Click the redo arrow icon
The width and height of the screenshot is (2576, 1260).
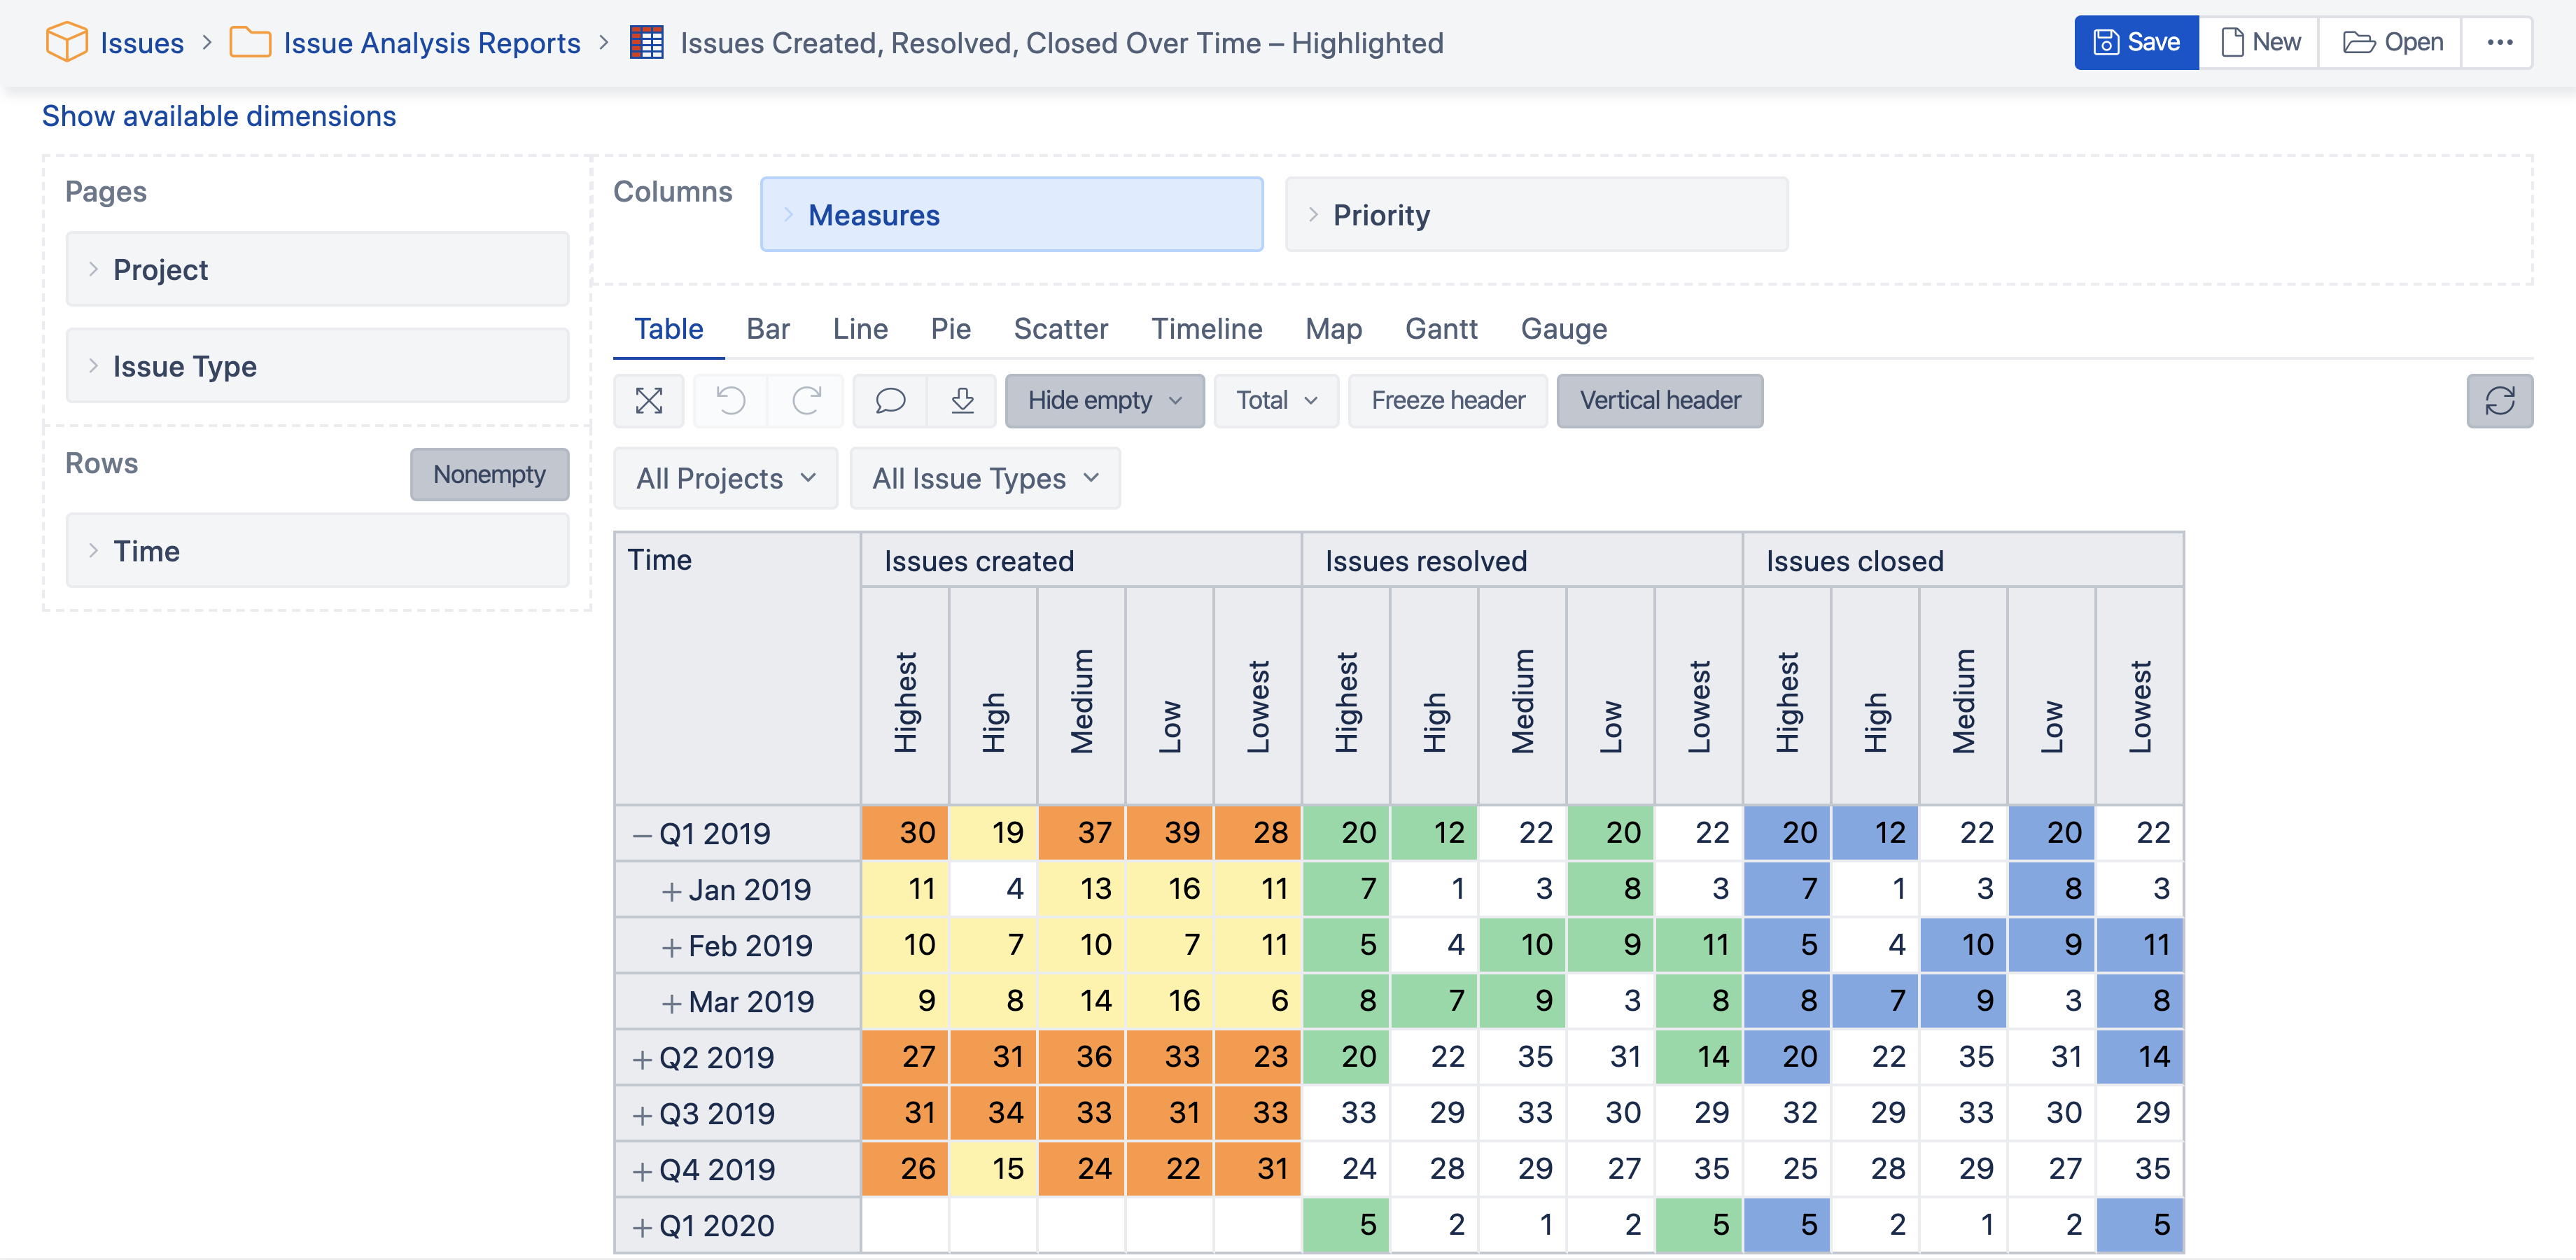pos(807,401)
